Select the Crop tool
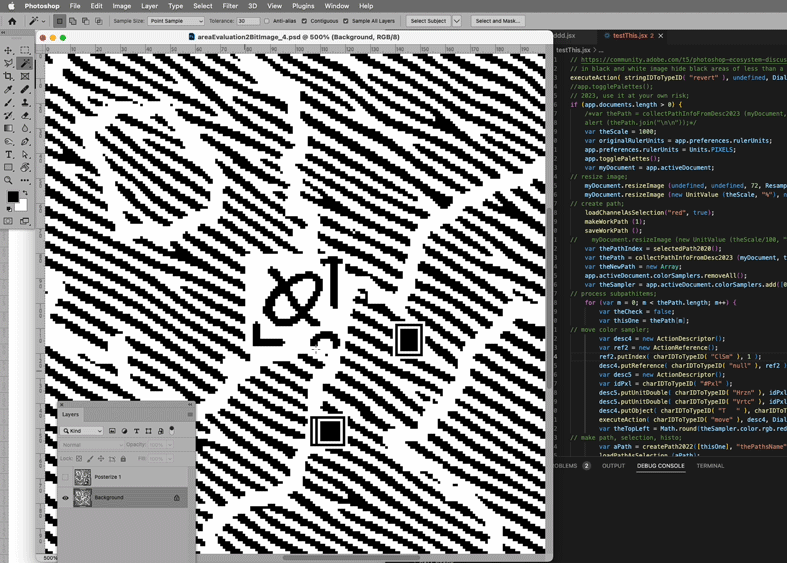This screenshot has width=787, height=563. coord(9,76)
